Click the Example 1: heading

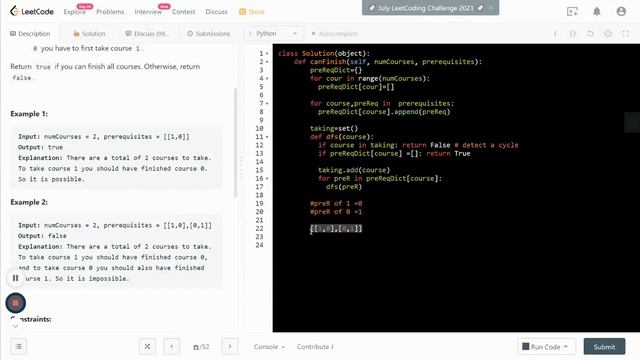(x=29, y=114)
